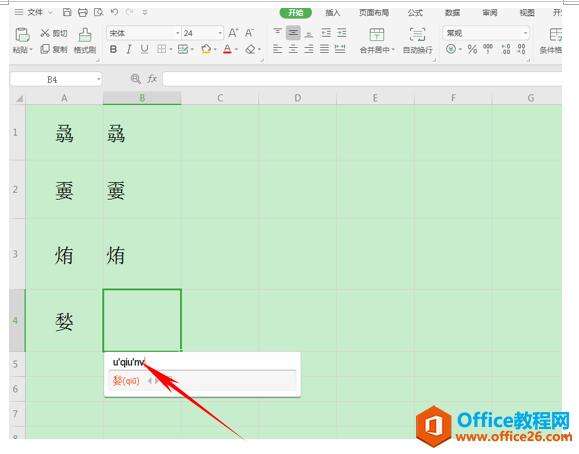Apply percent style format

(x=472, y=49)
